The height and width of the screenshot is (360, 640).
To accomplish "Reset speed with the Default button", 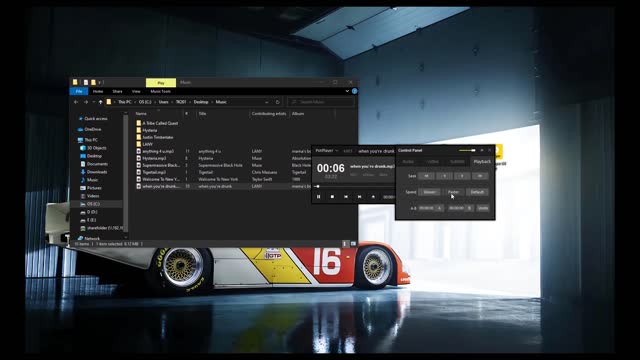I will pyautogui.click(x=477, y=192).
